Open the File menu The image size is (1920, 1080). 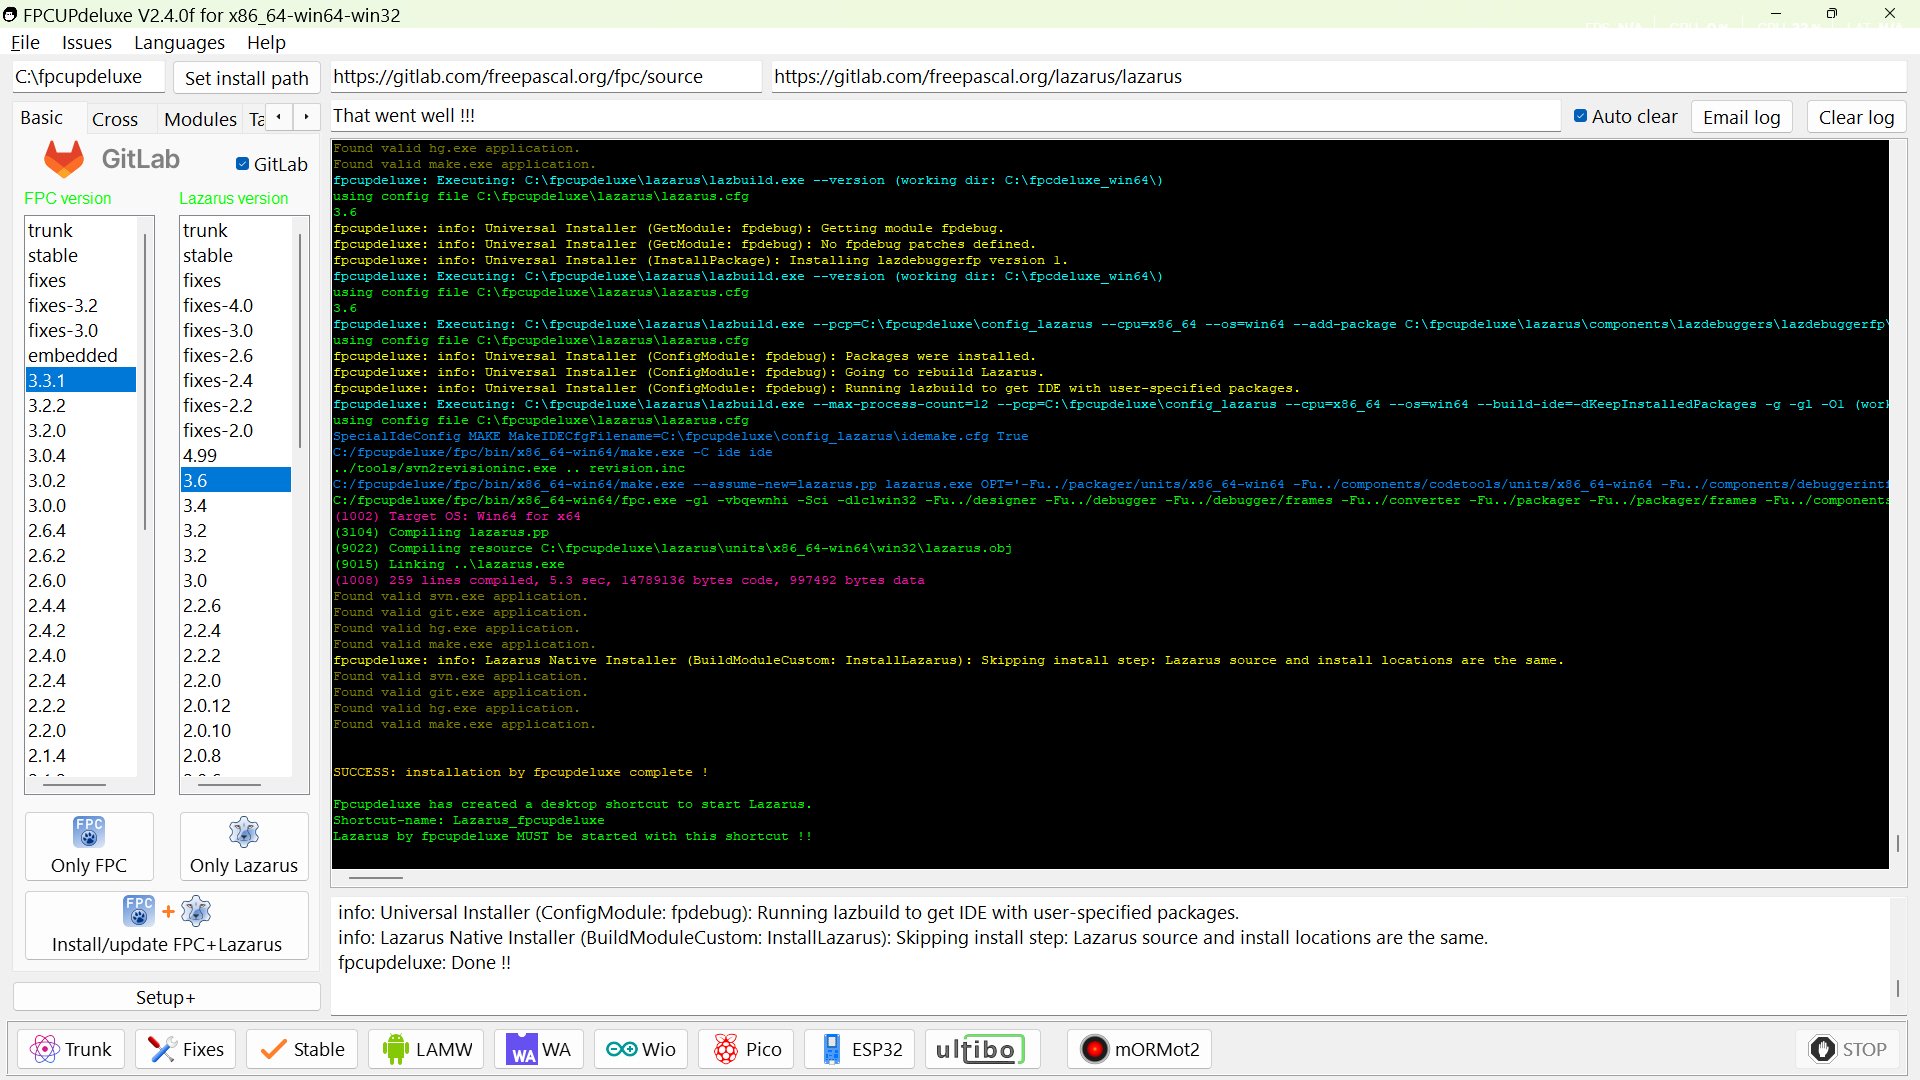[25, 42]
